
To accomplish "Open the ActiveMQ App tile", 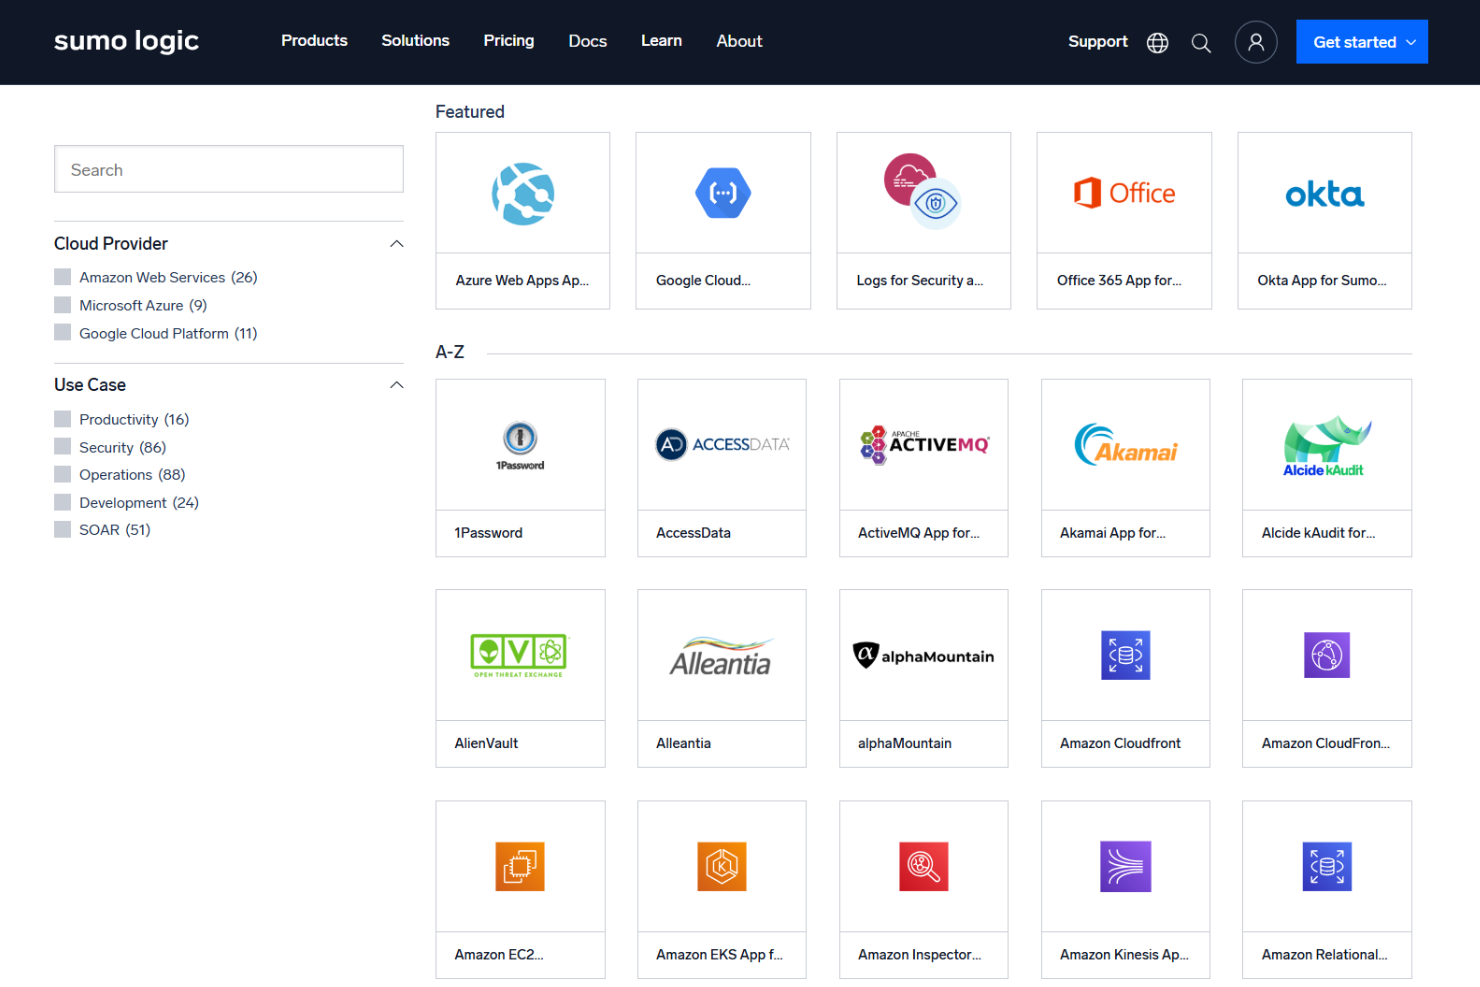I will [923, 468].
